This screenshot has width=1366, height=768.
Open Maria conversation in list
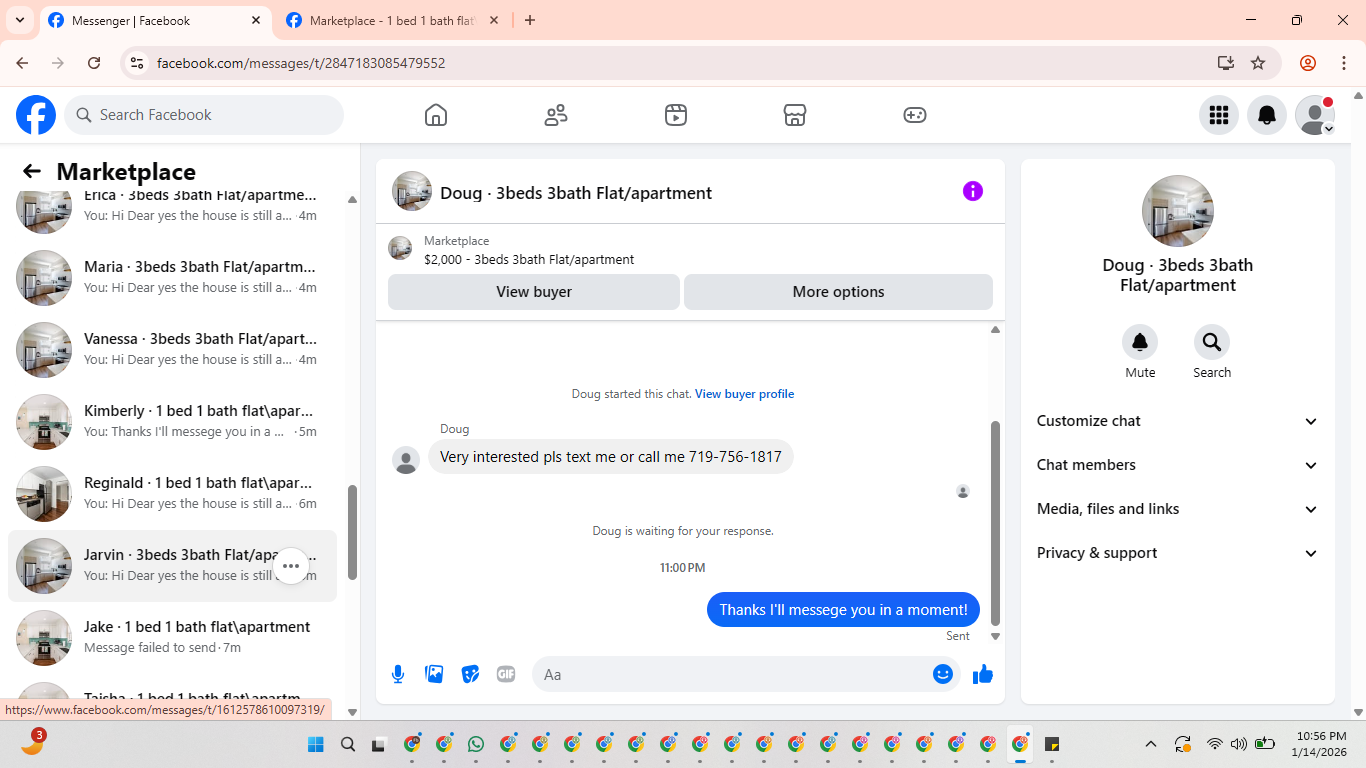[x=172, y=278]
